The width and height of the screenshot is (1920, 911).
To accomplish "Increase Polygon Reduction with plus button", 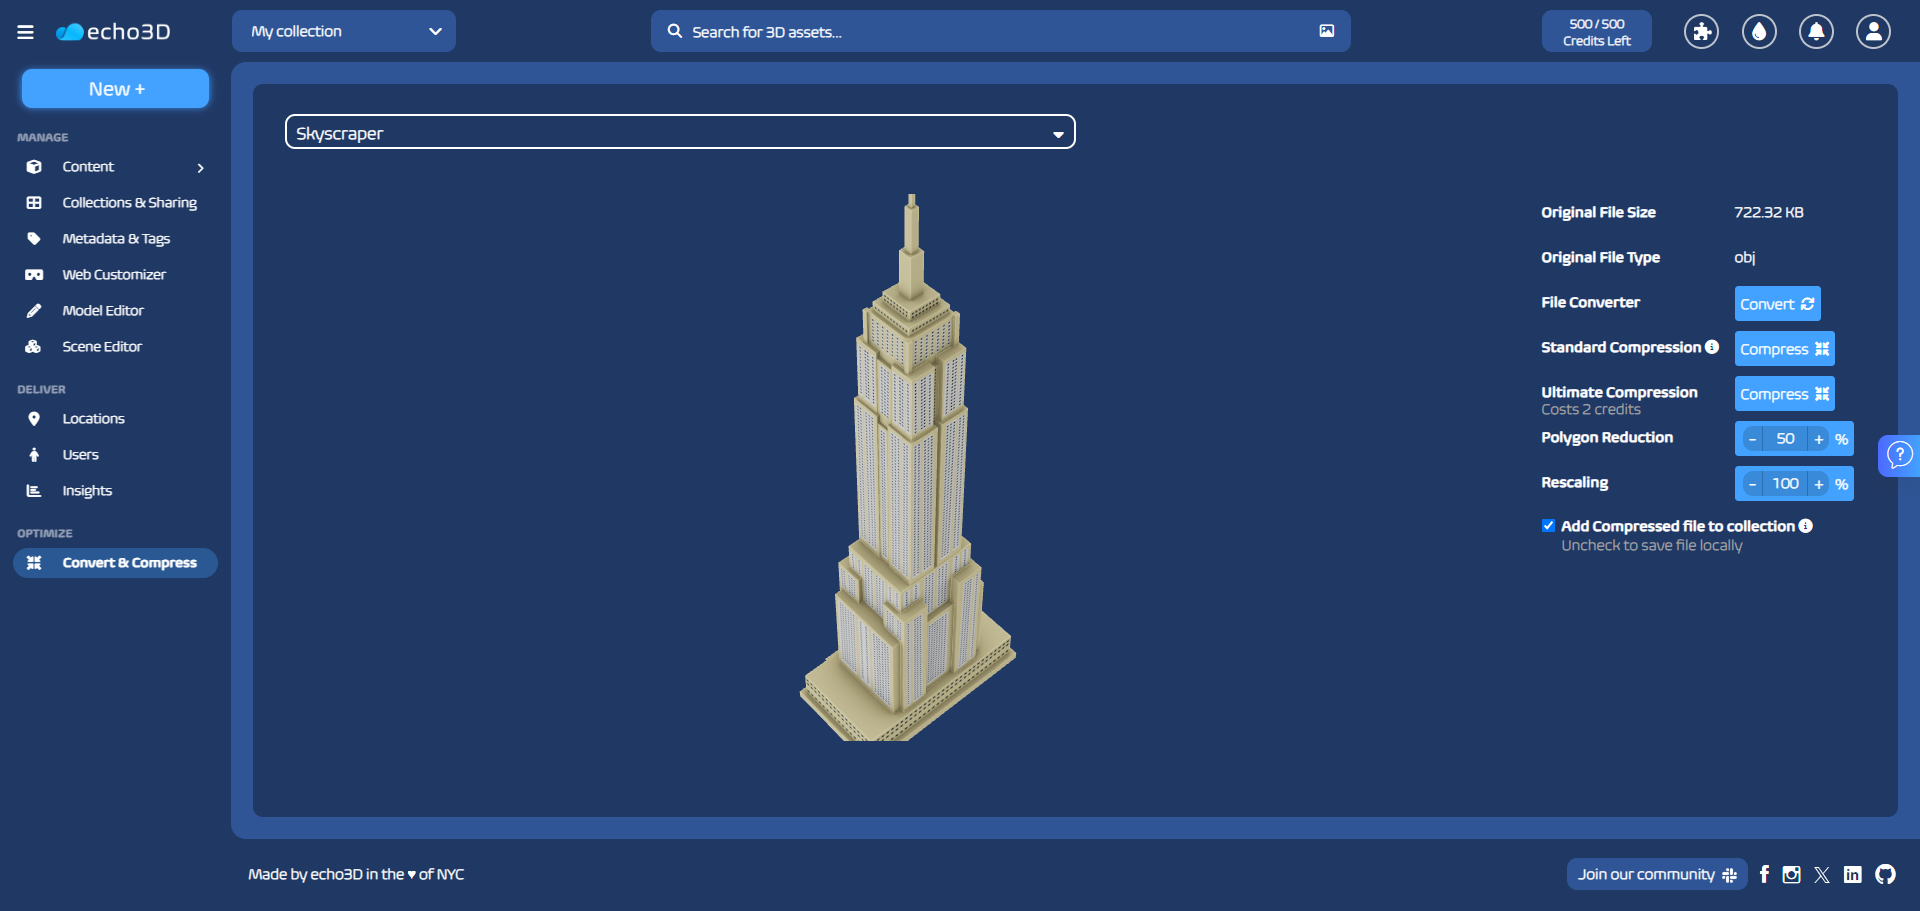I will coord(1818,439).
